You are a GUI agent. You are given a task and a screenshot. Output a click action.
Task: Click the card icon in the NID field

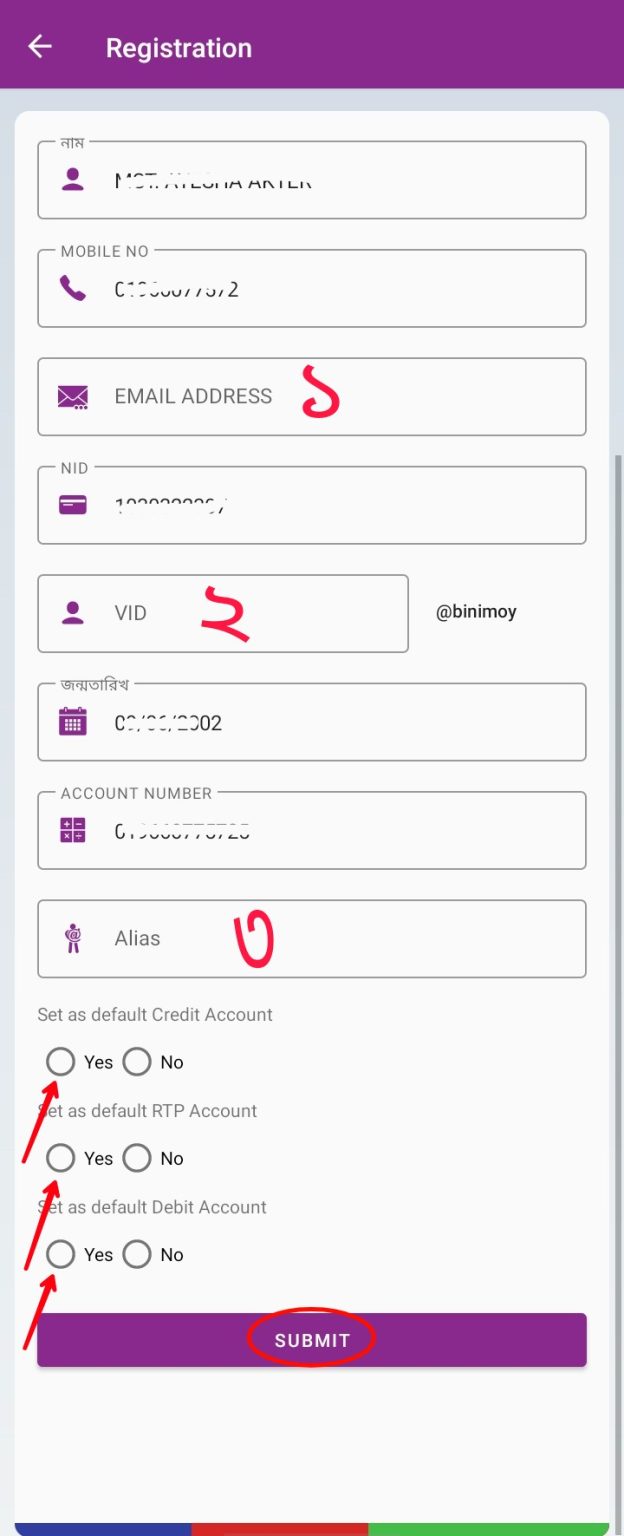point(73,505)
